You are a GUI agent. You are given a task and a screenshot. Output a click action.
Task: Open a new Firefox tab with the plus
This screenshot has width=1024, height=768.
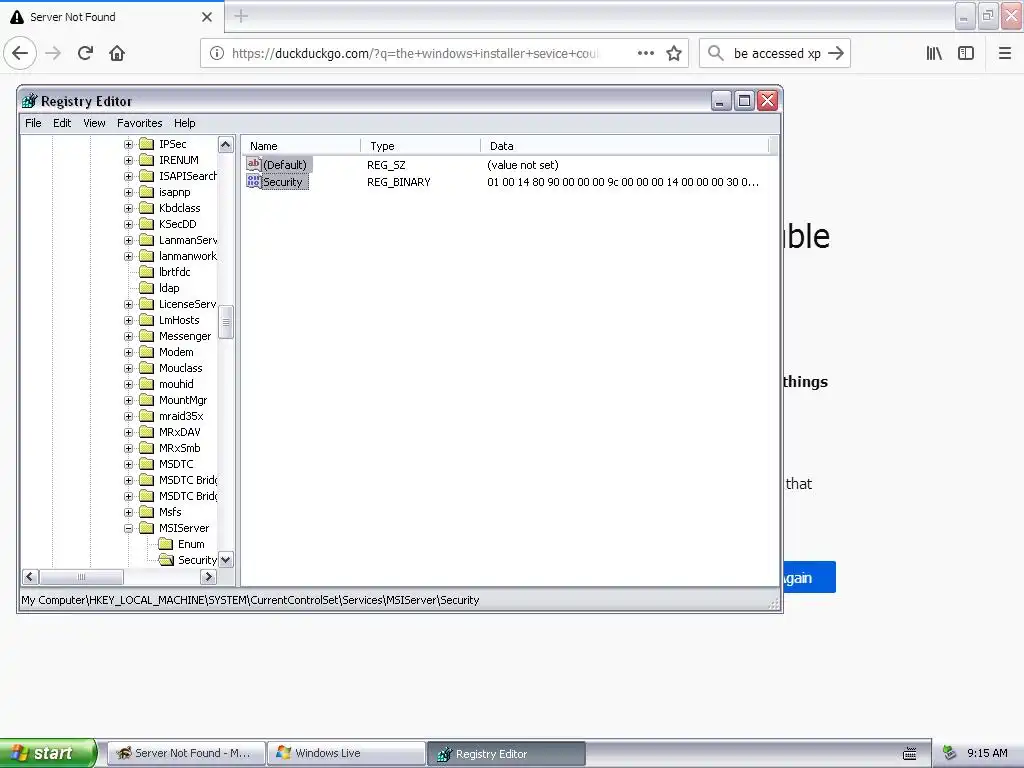[241, 16]
